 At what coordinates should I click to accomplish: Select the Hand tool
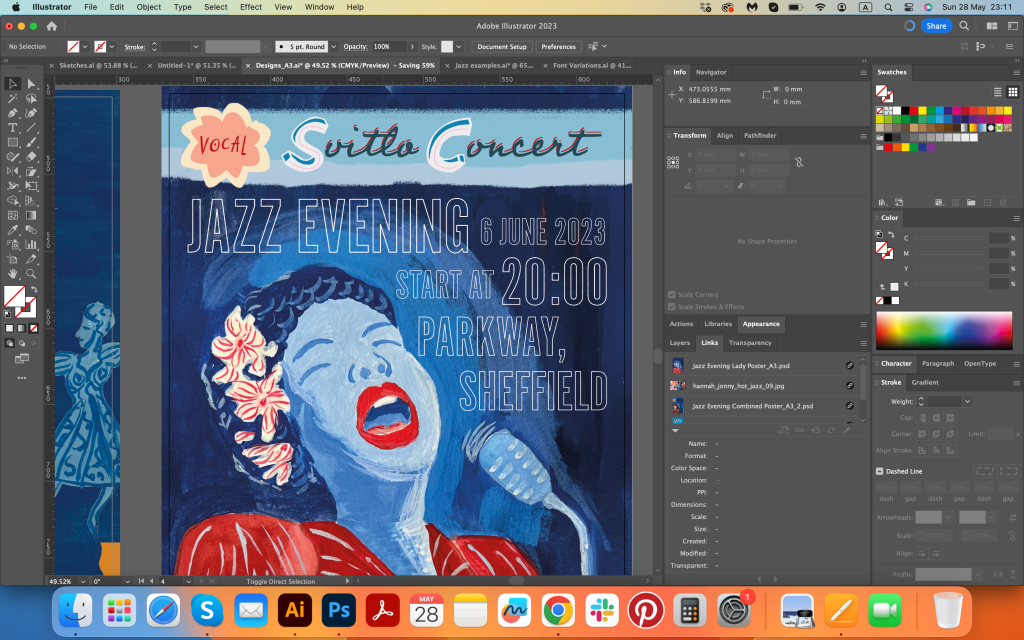click(x=13, y=273)
